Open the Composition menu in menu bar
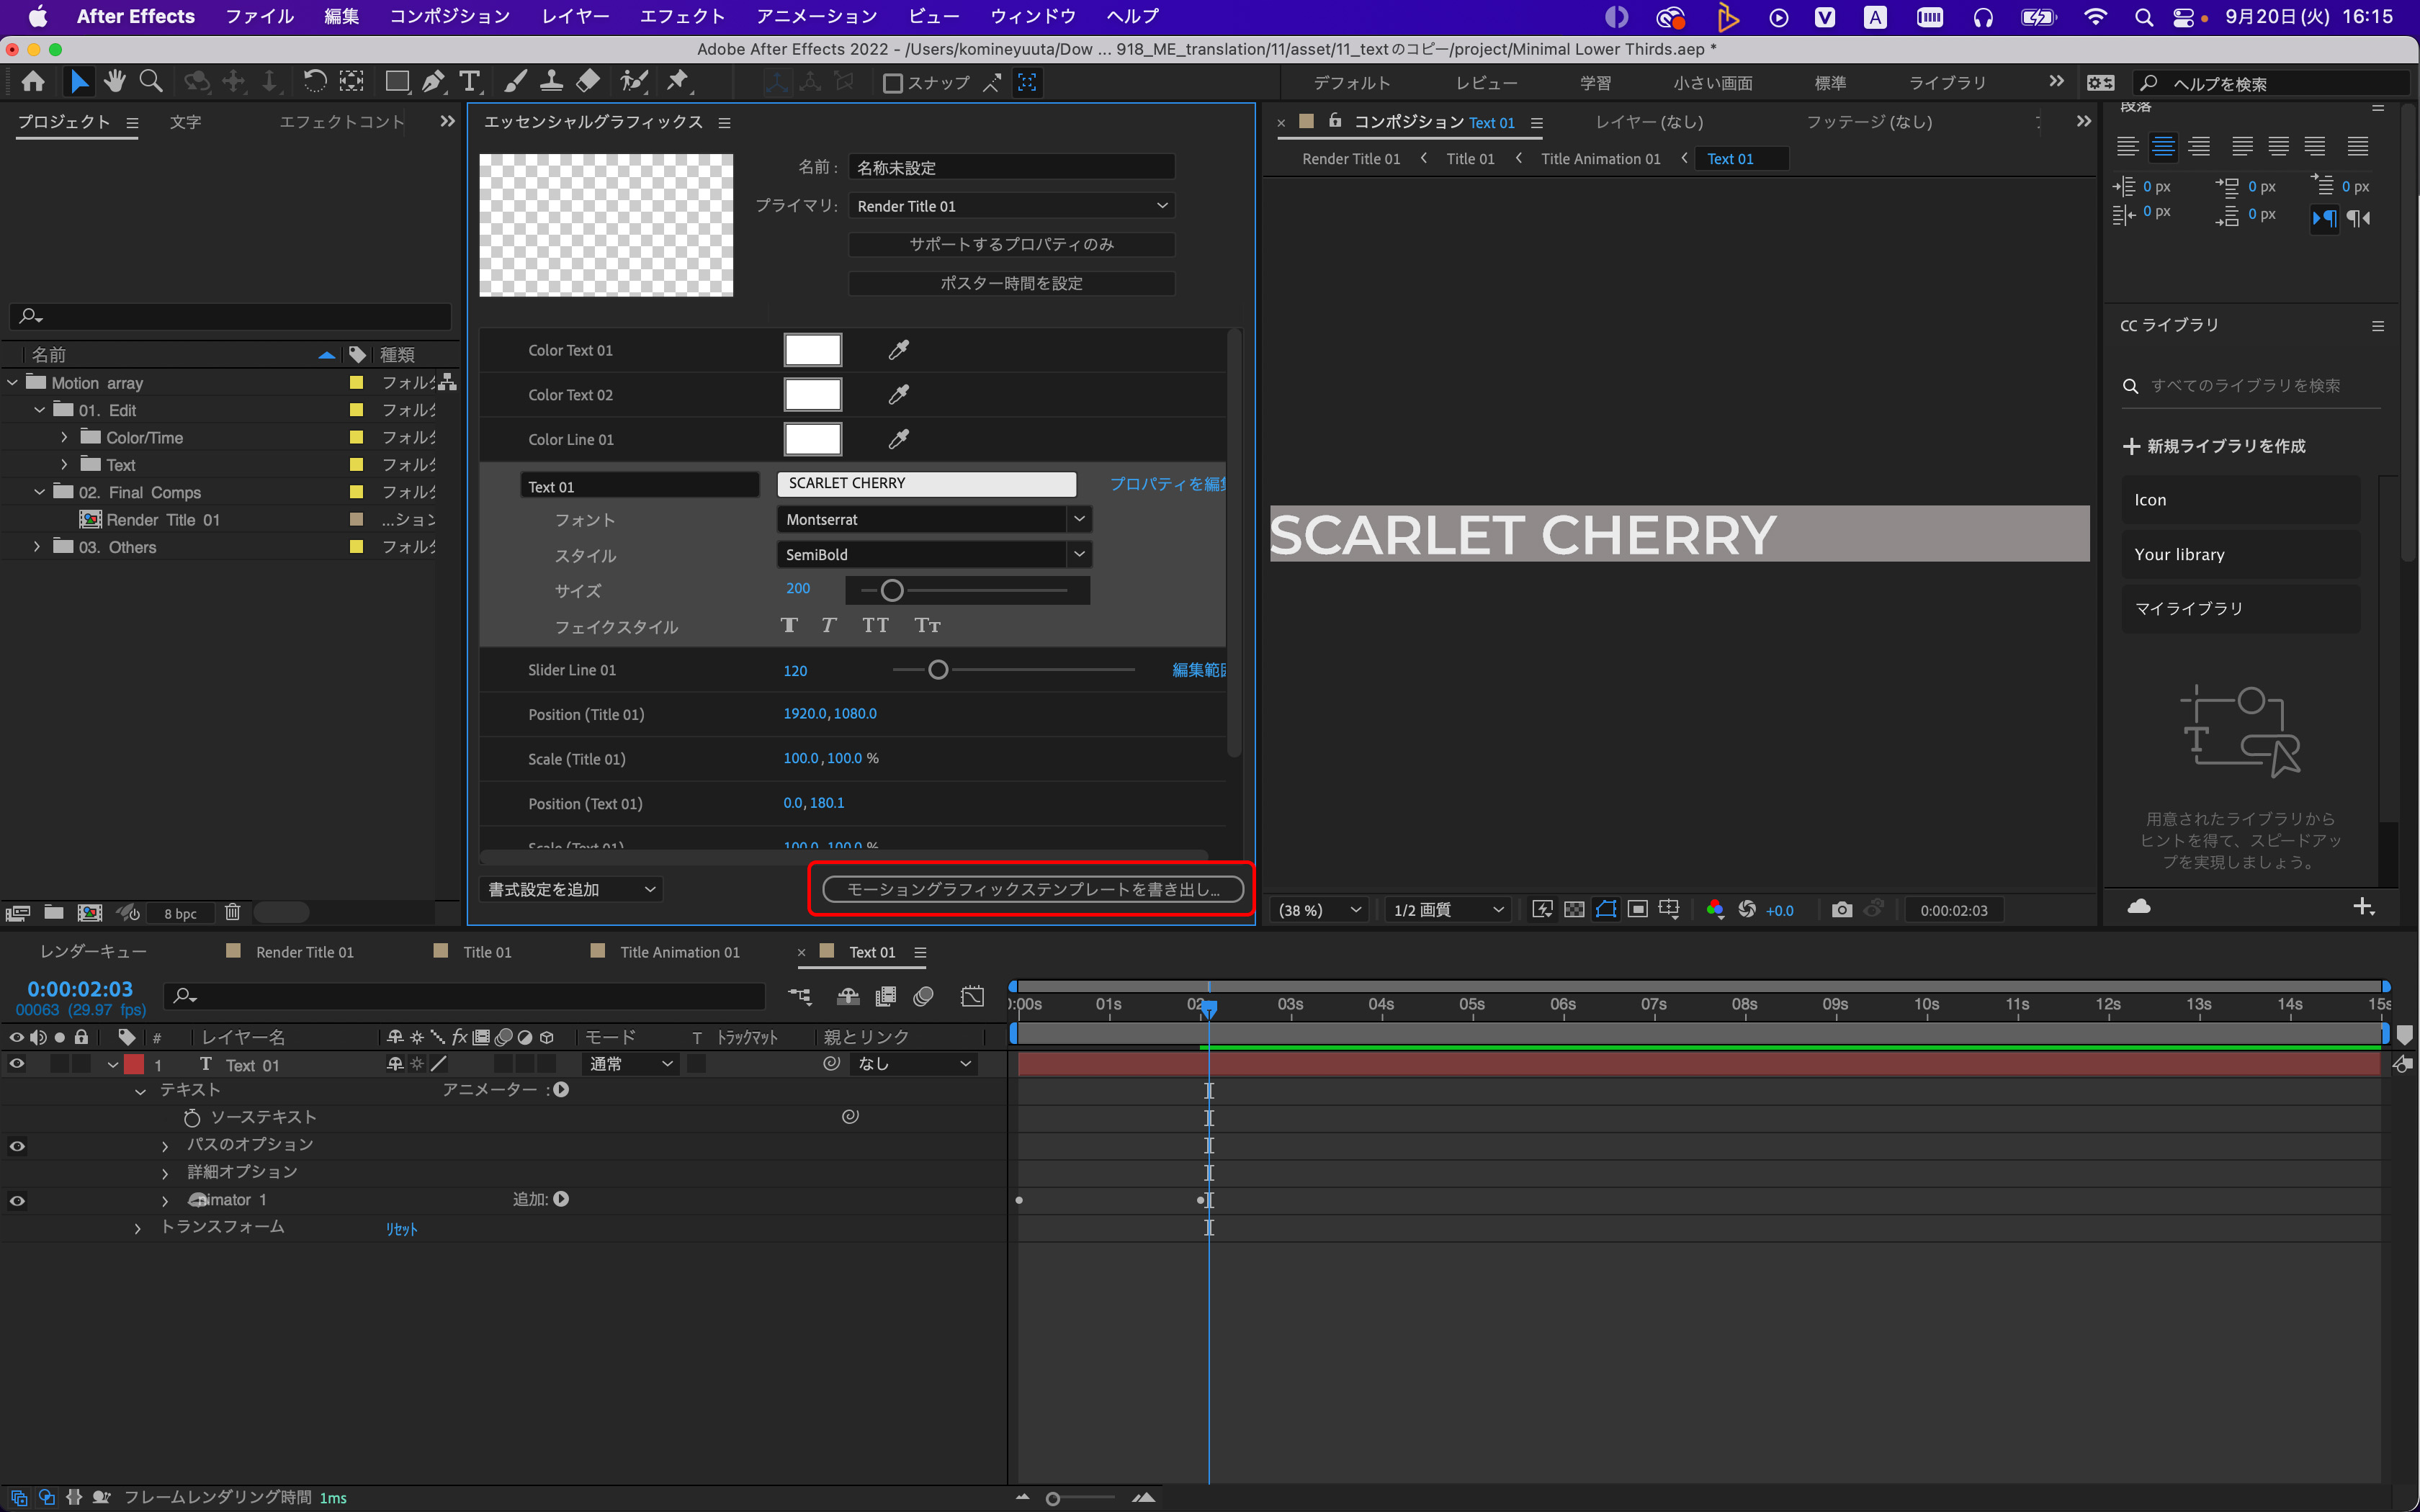Image resolution: width=2420 pixels, height=1512 pixels. coord(449,16)
